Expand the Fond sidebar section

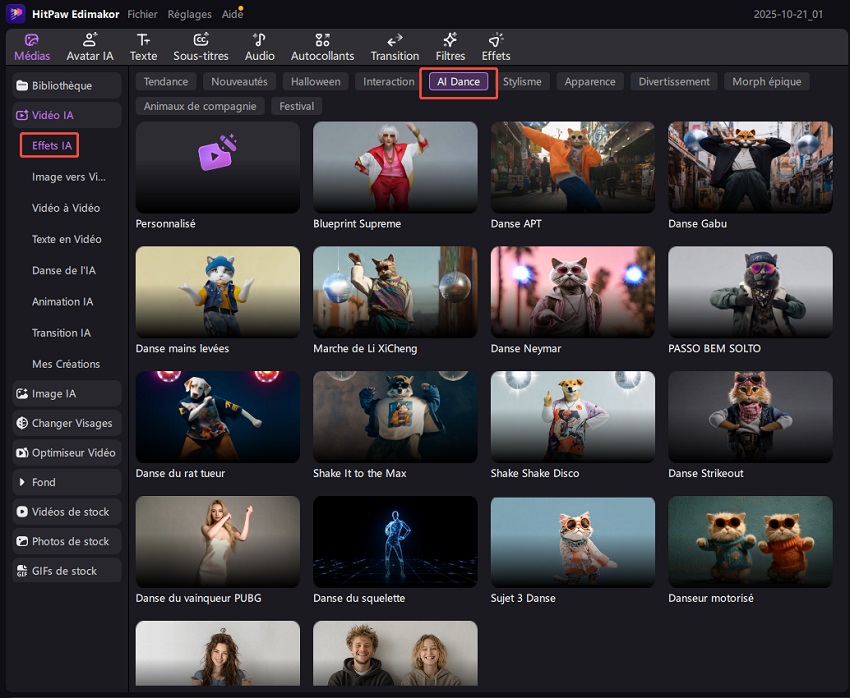pyautogui.click(x=67, y=482)
